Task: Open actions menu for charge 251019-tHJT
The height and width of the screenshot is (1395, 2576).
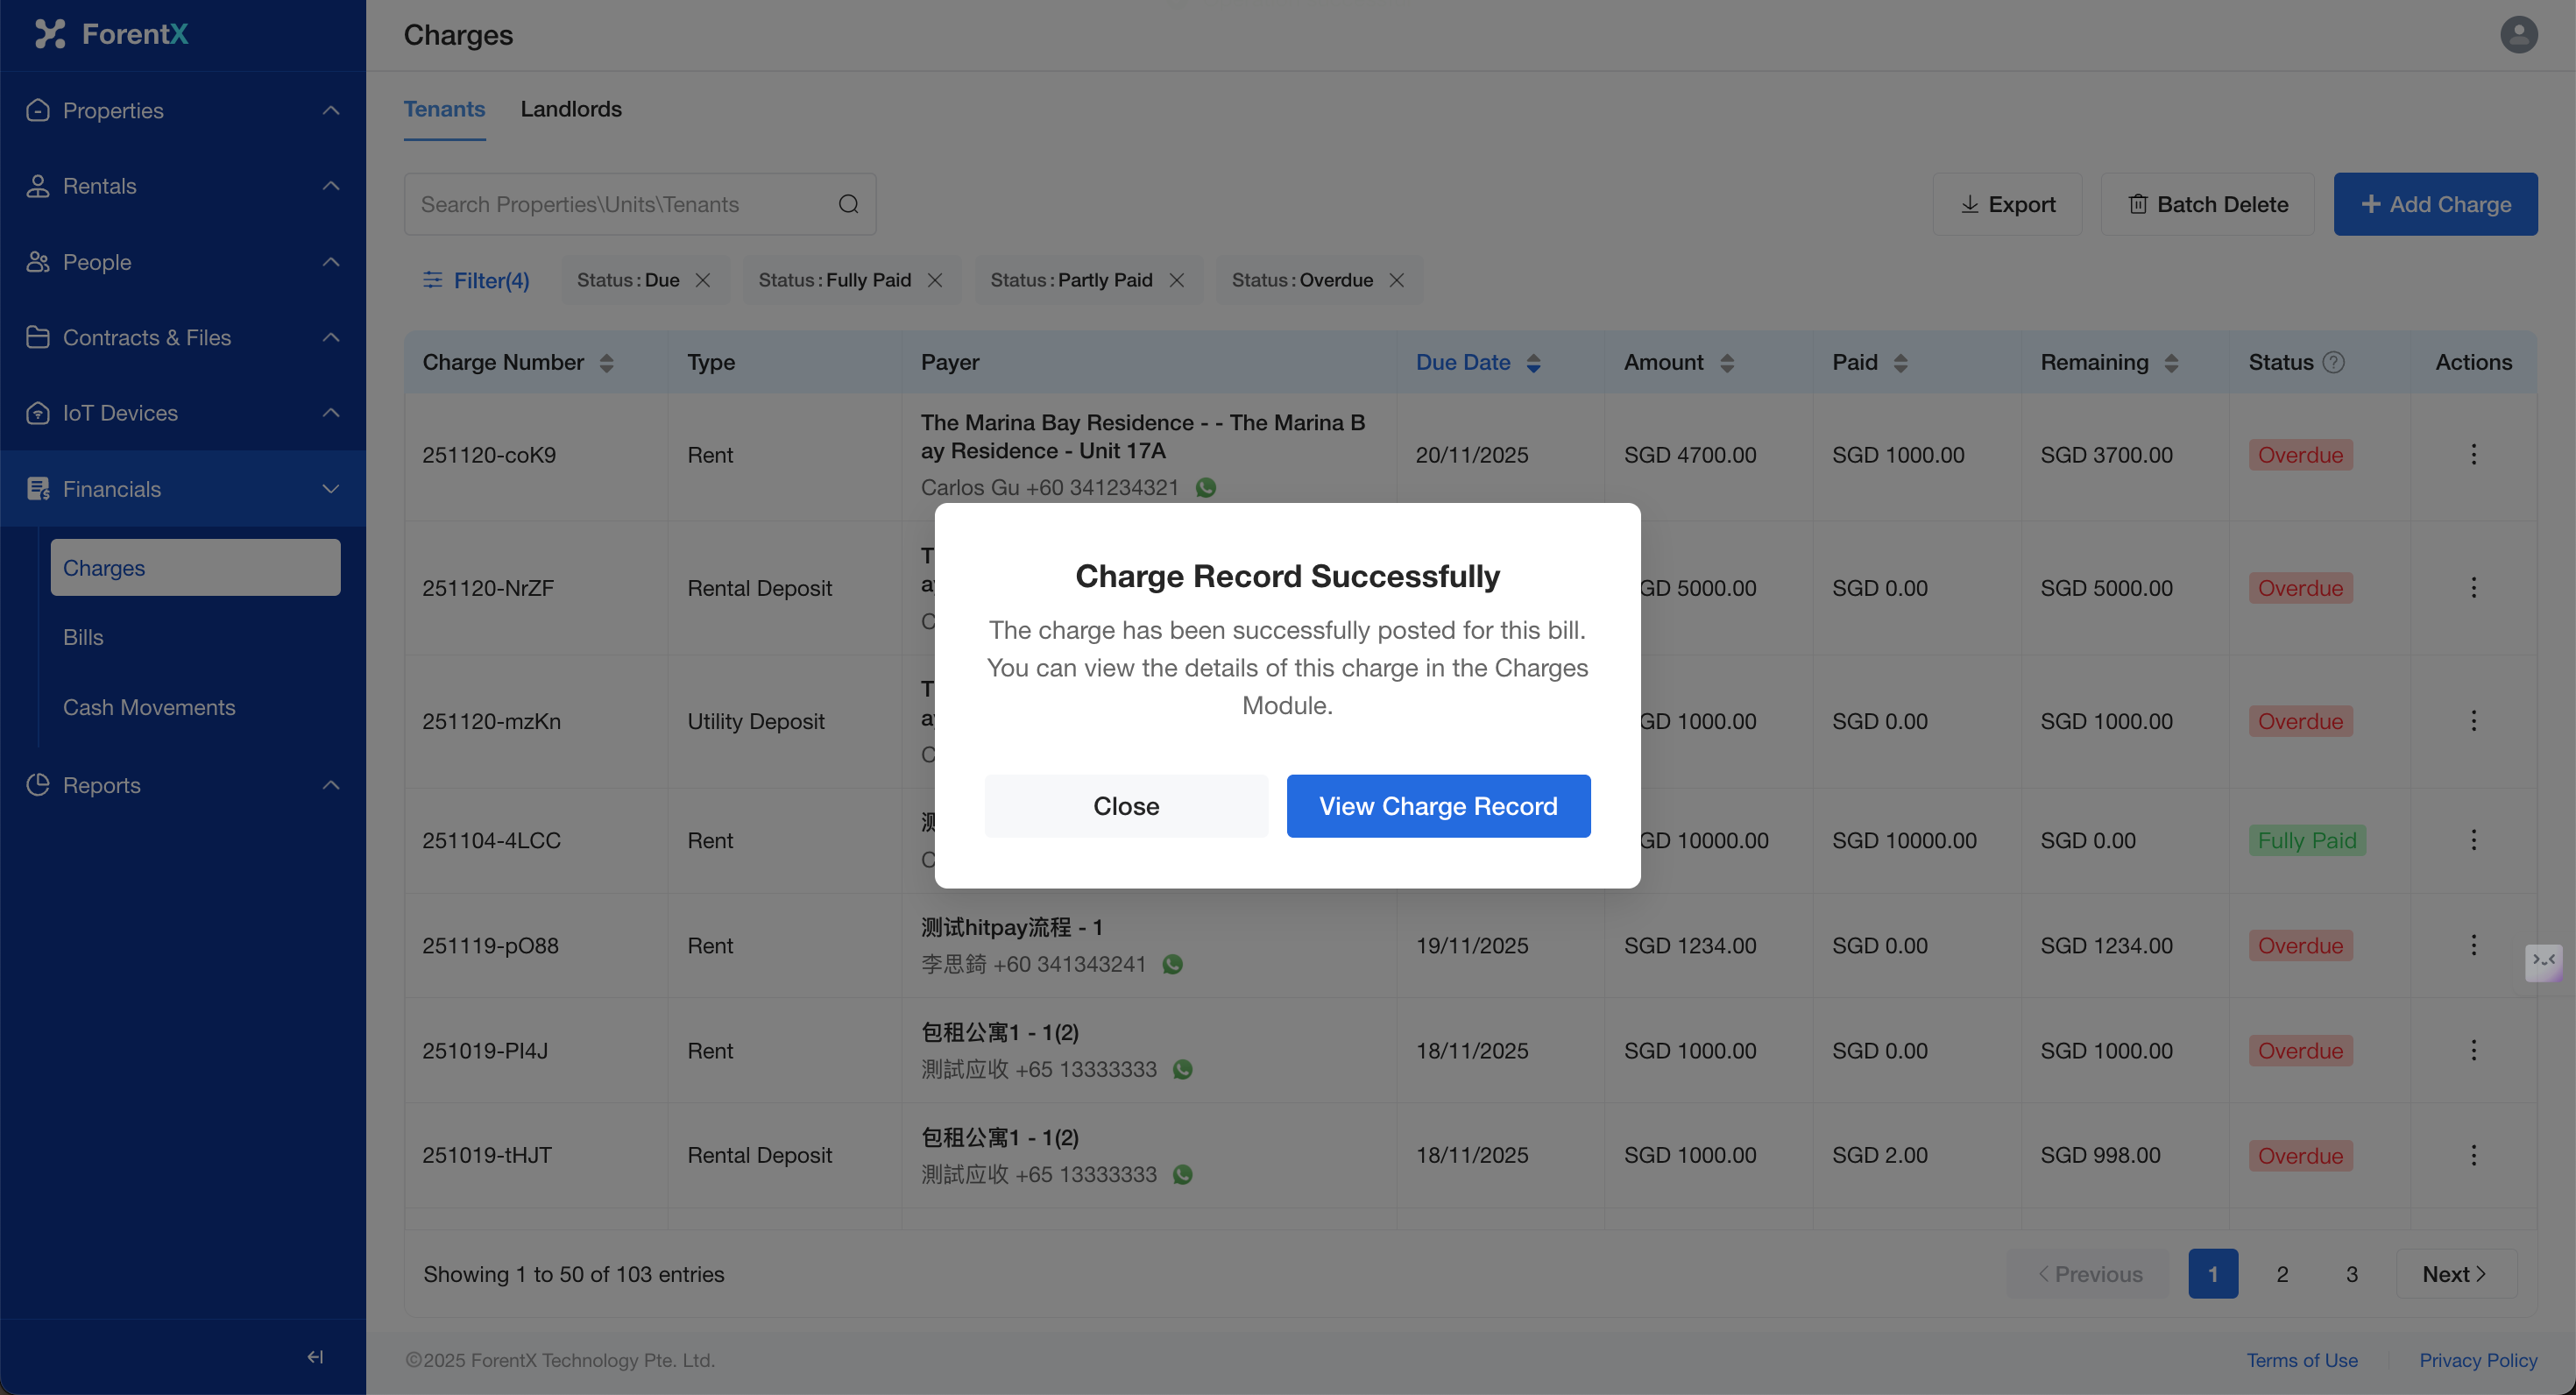Action: [2473, 1155]
